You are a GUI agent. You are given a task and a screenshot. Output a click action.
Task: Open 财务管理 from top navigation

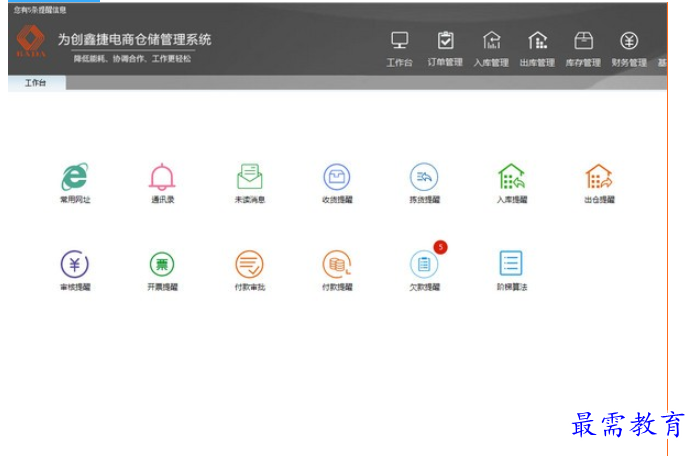(629, 48)
